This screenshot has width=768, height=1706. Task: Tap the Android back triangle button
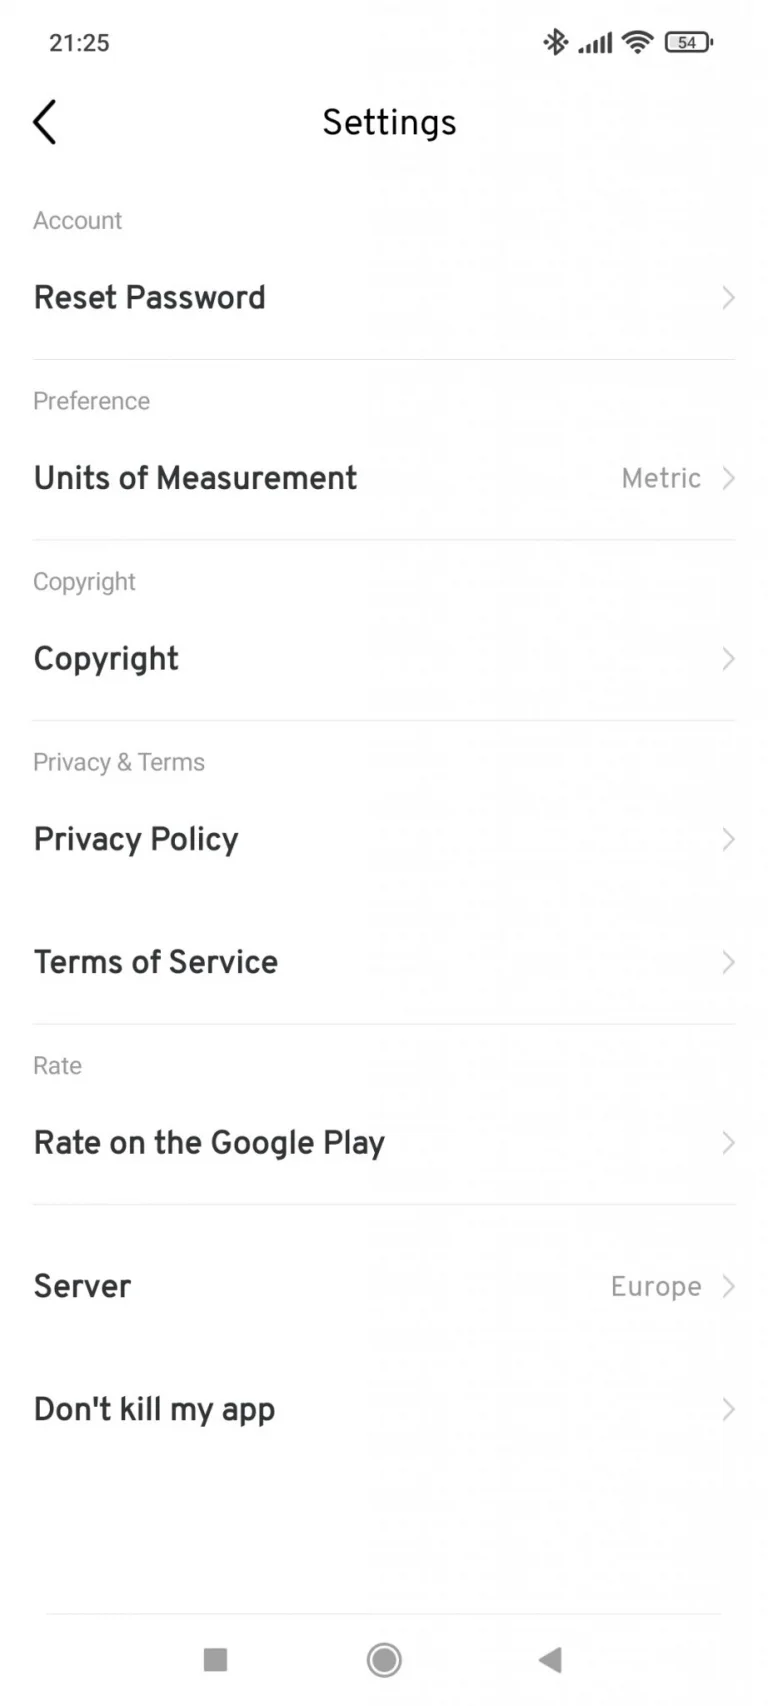click(550, 1660)
